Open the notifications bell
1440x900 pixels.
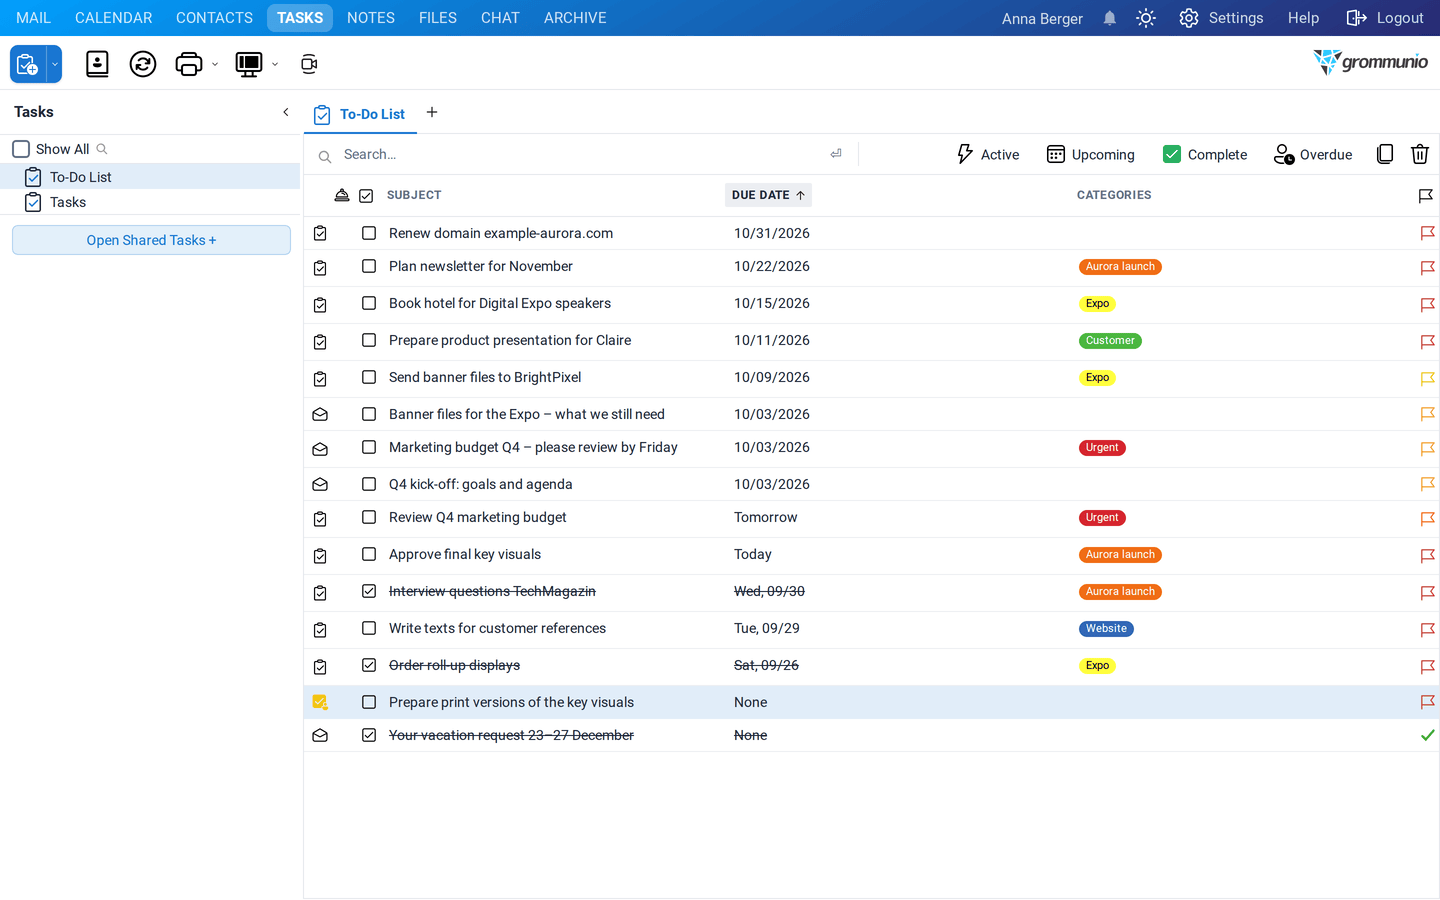pos(1109,18)
